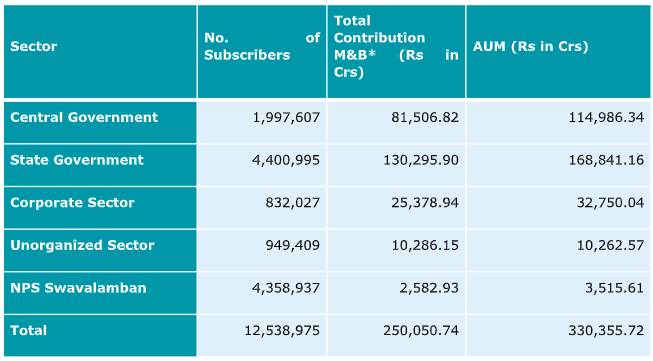
Task: Select the Unorganized Sector row label
Action: pyautogui.click(x=82, y=245)
